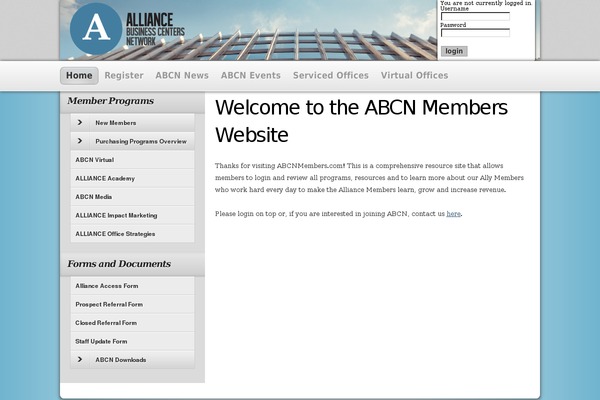
Task: Expand the New Members chevron arrow
Action: coord(80,122)
